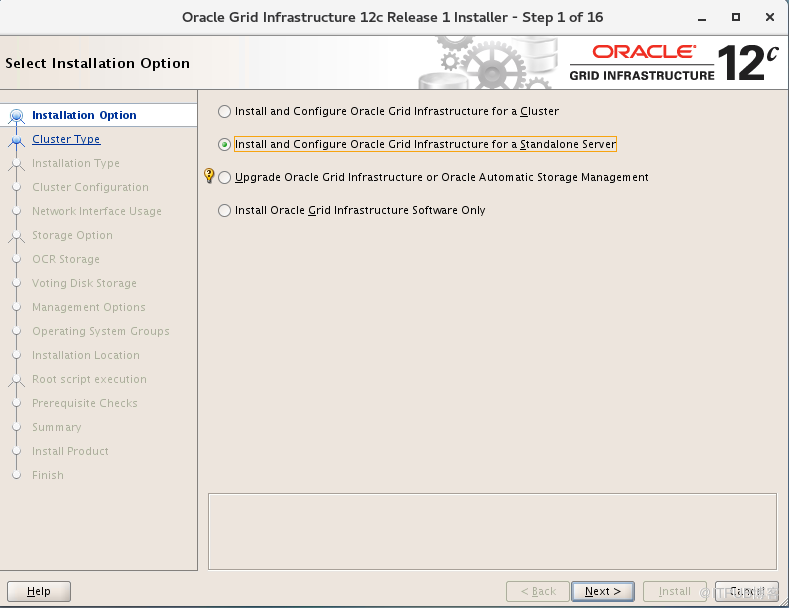Select Installation Option in the step list

84,115
